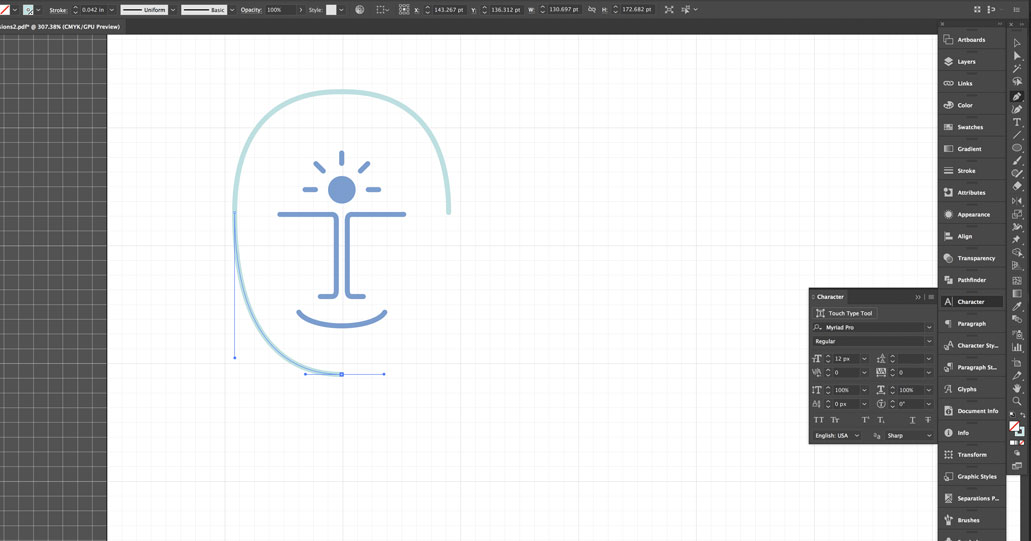Screen dimensions: 1031x541
Task: Pick the Ellipse tool
Action: (1017, 148)
